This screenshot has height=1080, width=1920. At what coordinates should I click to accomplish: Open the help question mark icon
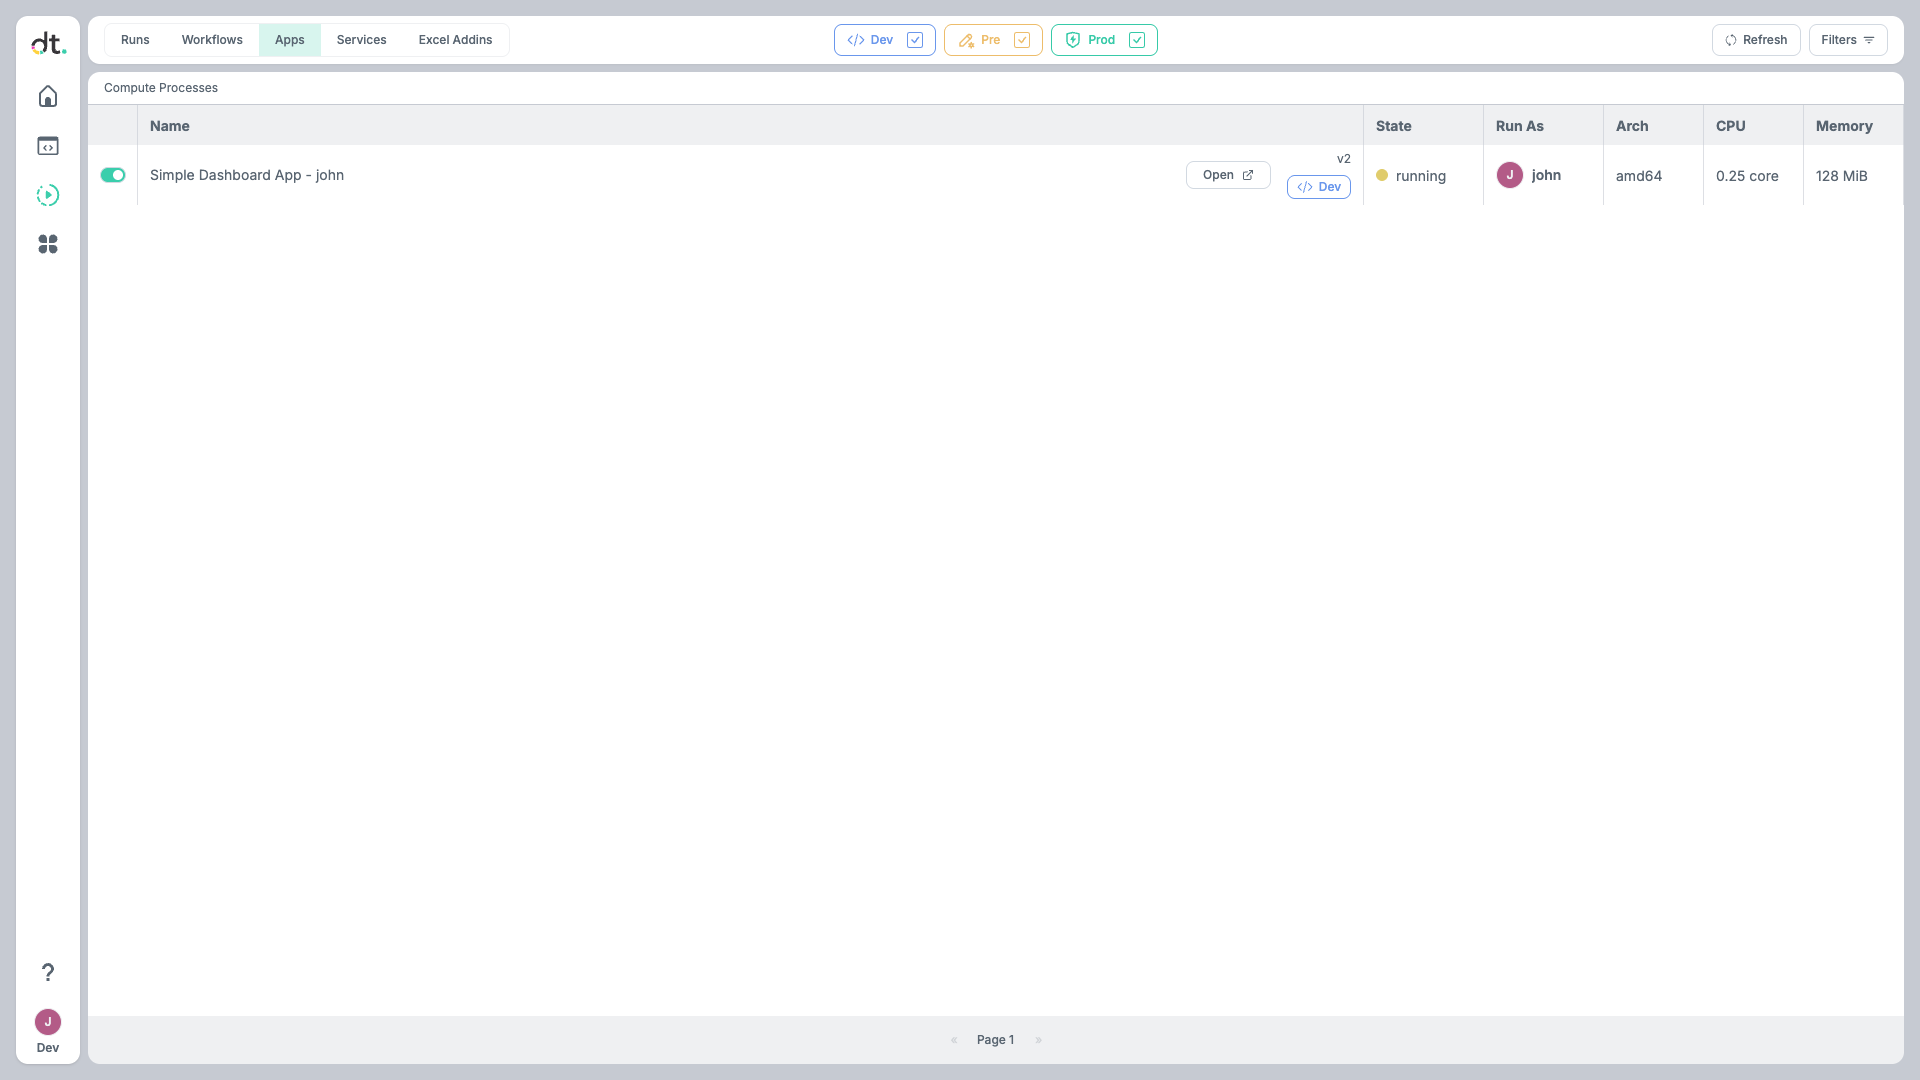[x=48, y=972]
